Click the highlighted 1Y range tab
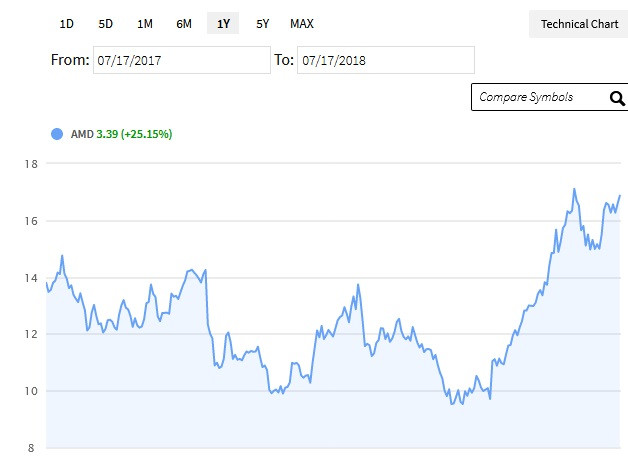This screenshot has width=628, height=458. click(x=223, y=24)
